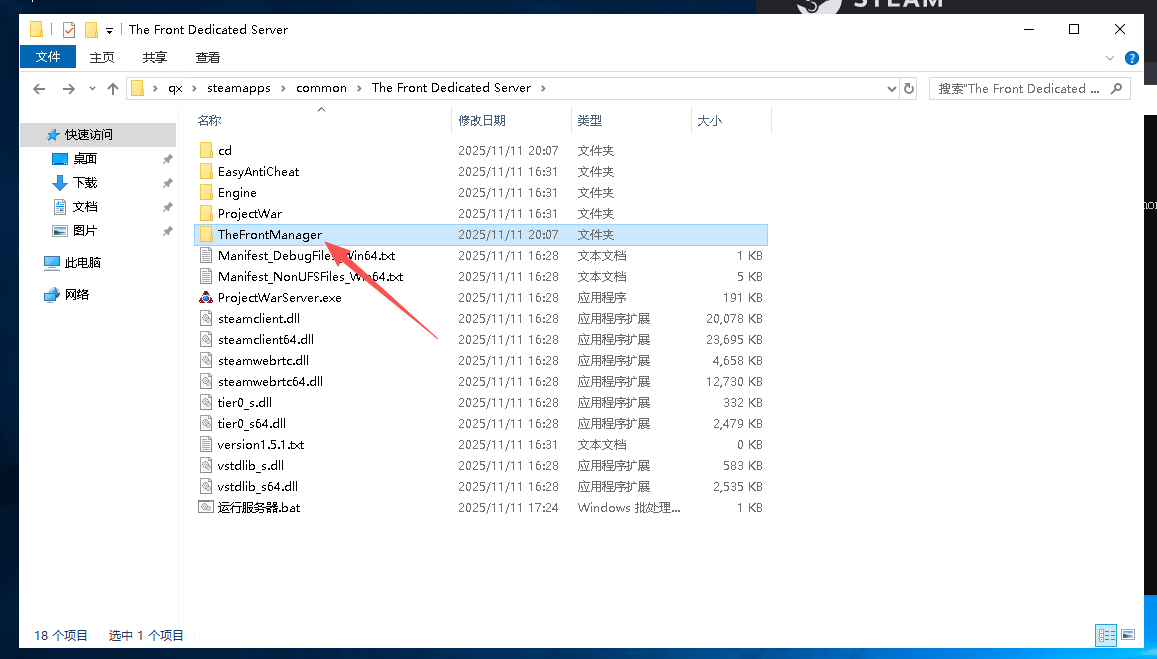Click the back navigation arrow
The height and width of the screenshot is (659, 1157).
(x=39, y=88)
